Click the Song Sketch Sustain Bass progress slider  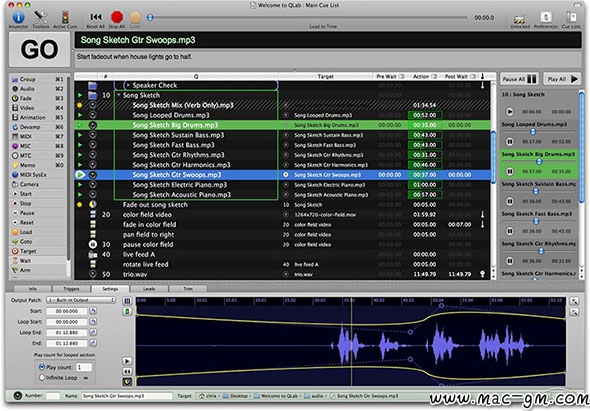[535, 191]
